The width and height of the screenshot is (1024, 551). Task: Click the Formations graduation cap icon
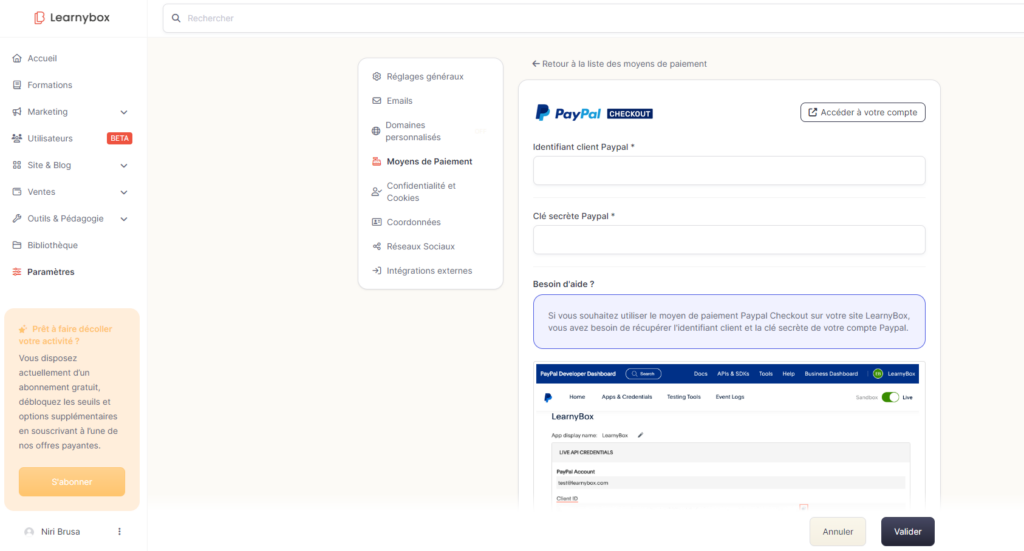(x=17, y=85)
